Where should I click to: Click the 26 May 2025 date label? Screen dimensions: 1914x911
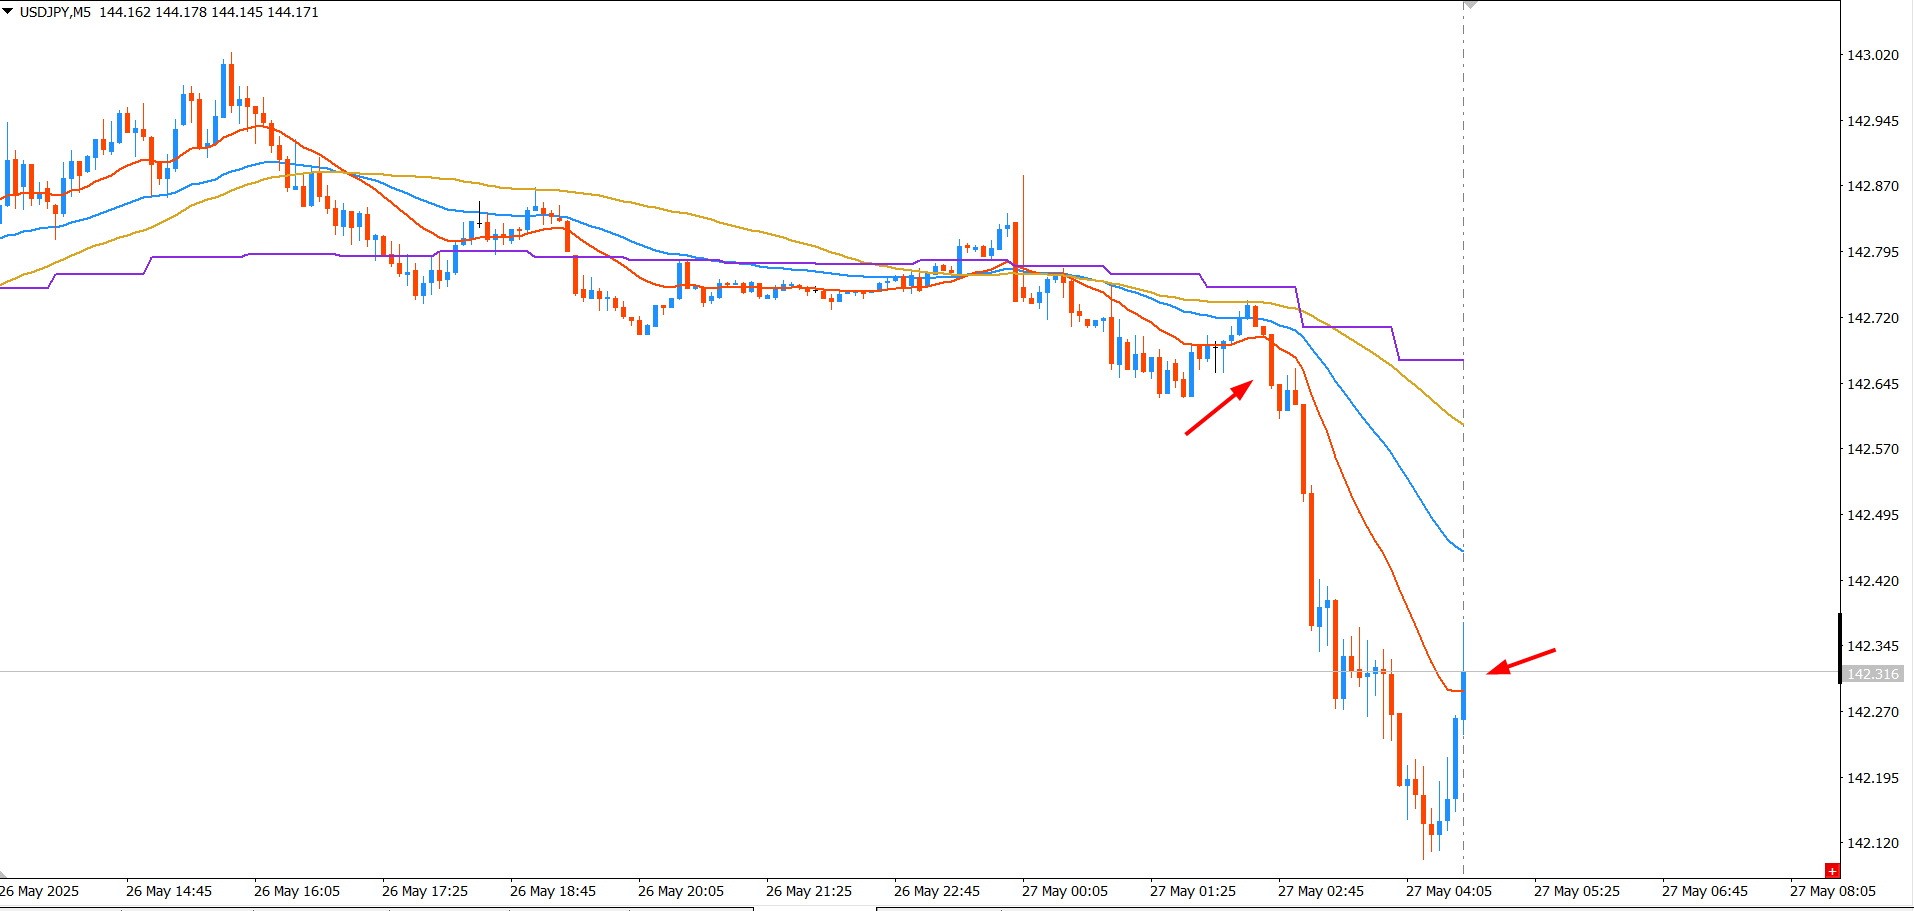(x=39, y=891)
